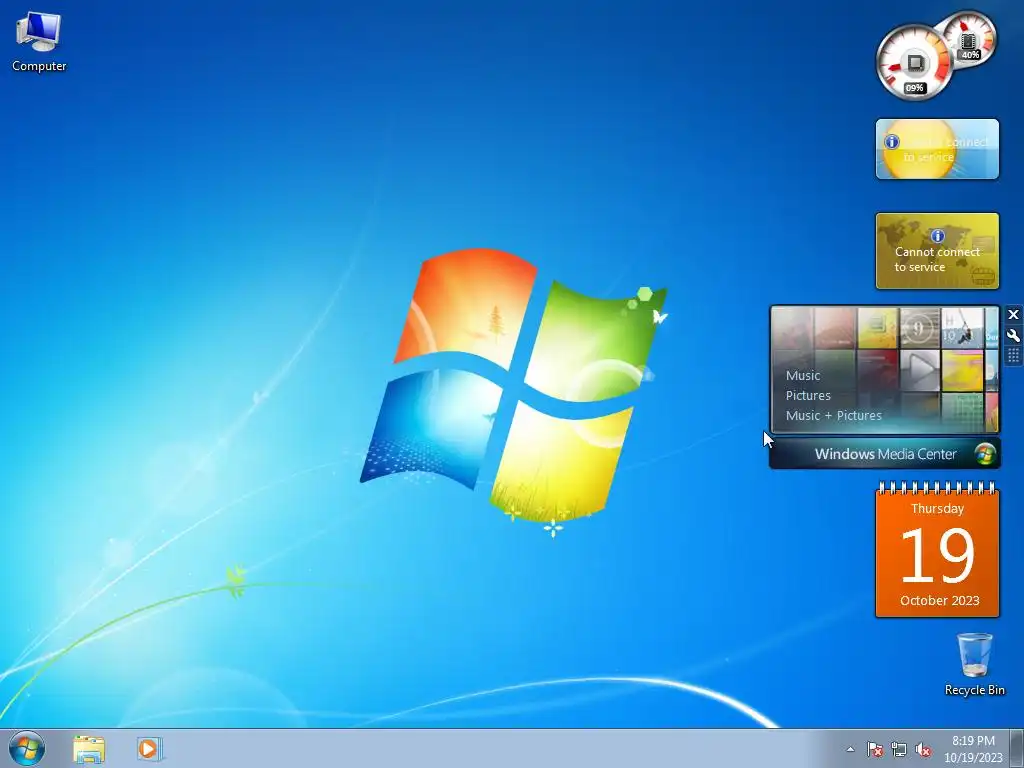Open the Recycle Bin icon
1024x768 pixels.
[x=974, y=664]
